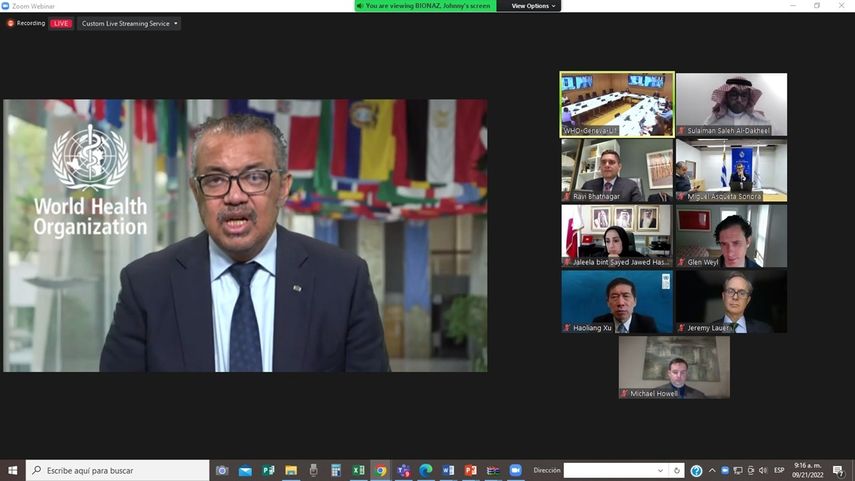Open Microsoft Word from the taskbar

(x=448, y=471)
